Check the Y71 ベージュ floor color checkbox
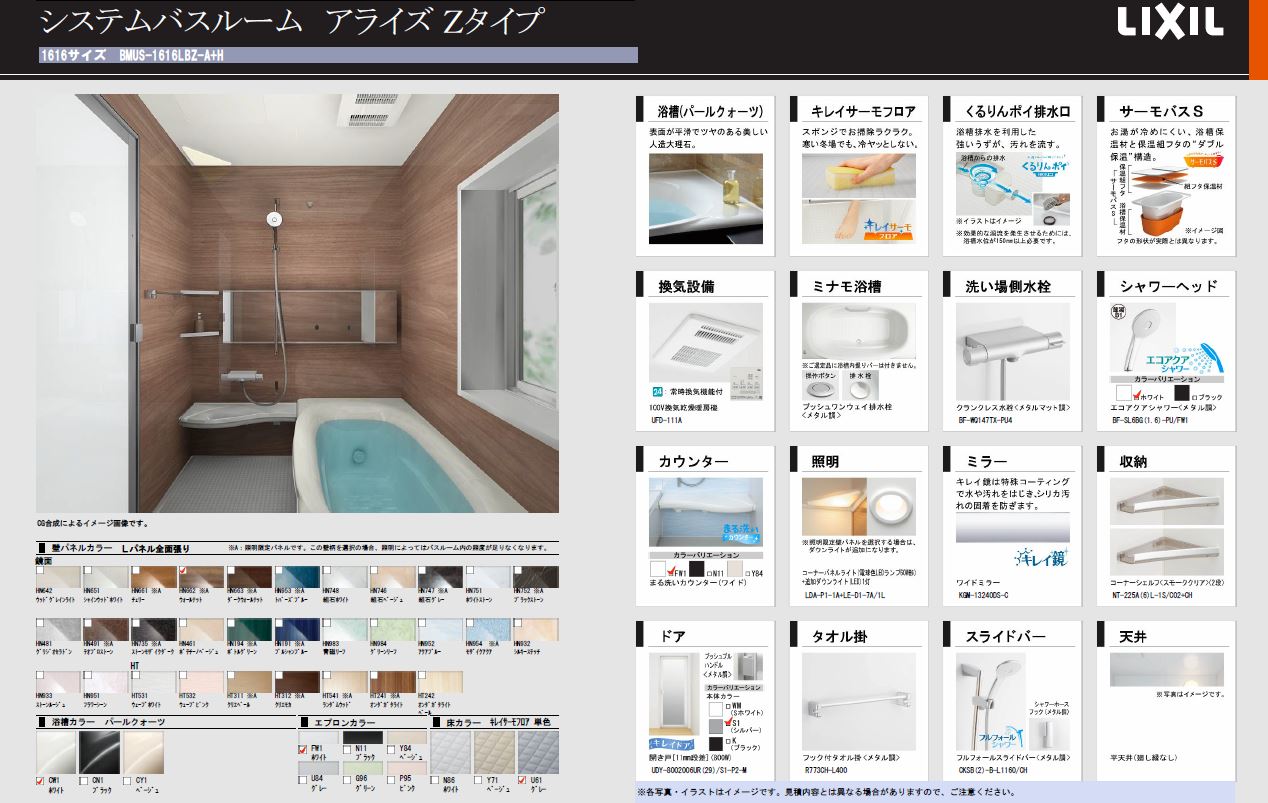 479,779
